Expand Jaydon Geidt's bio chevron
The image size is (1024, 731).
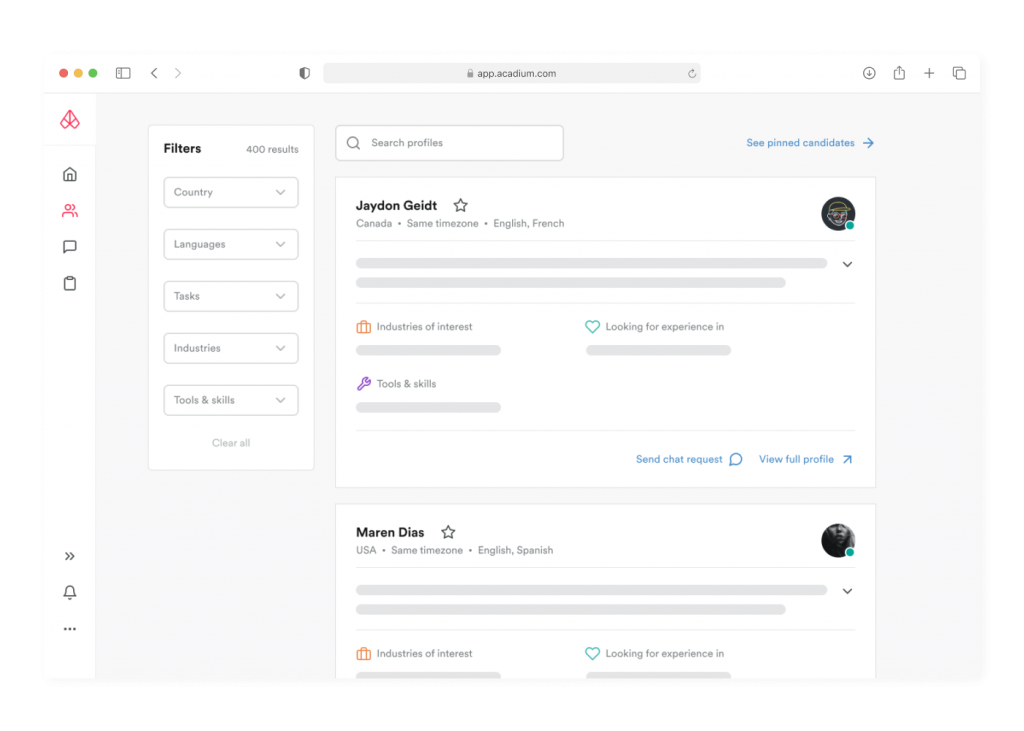tap(847, 265)
